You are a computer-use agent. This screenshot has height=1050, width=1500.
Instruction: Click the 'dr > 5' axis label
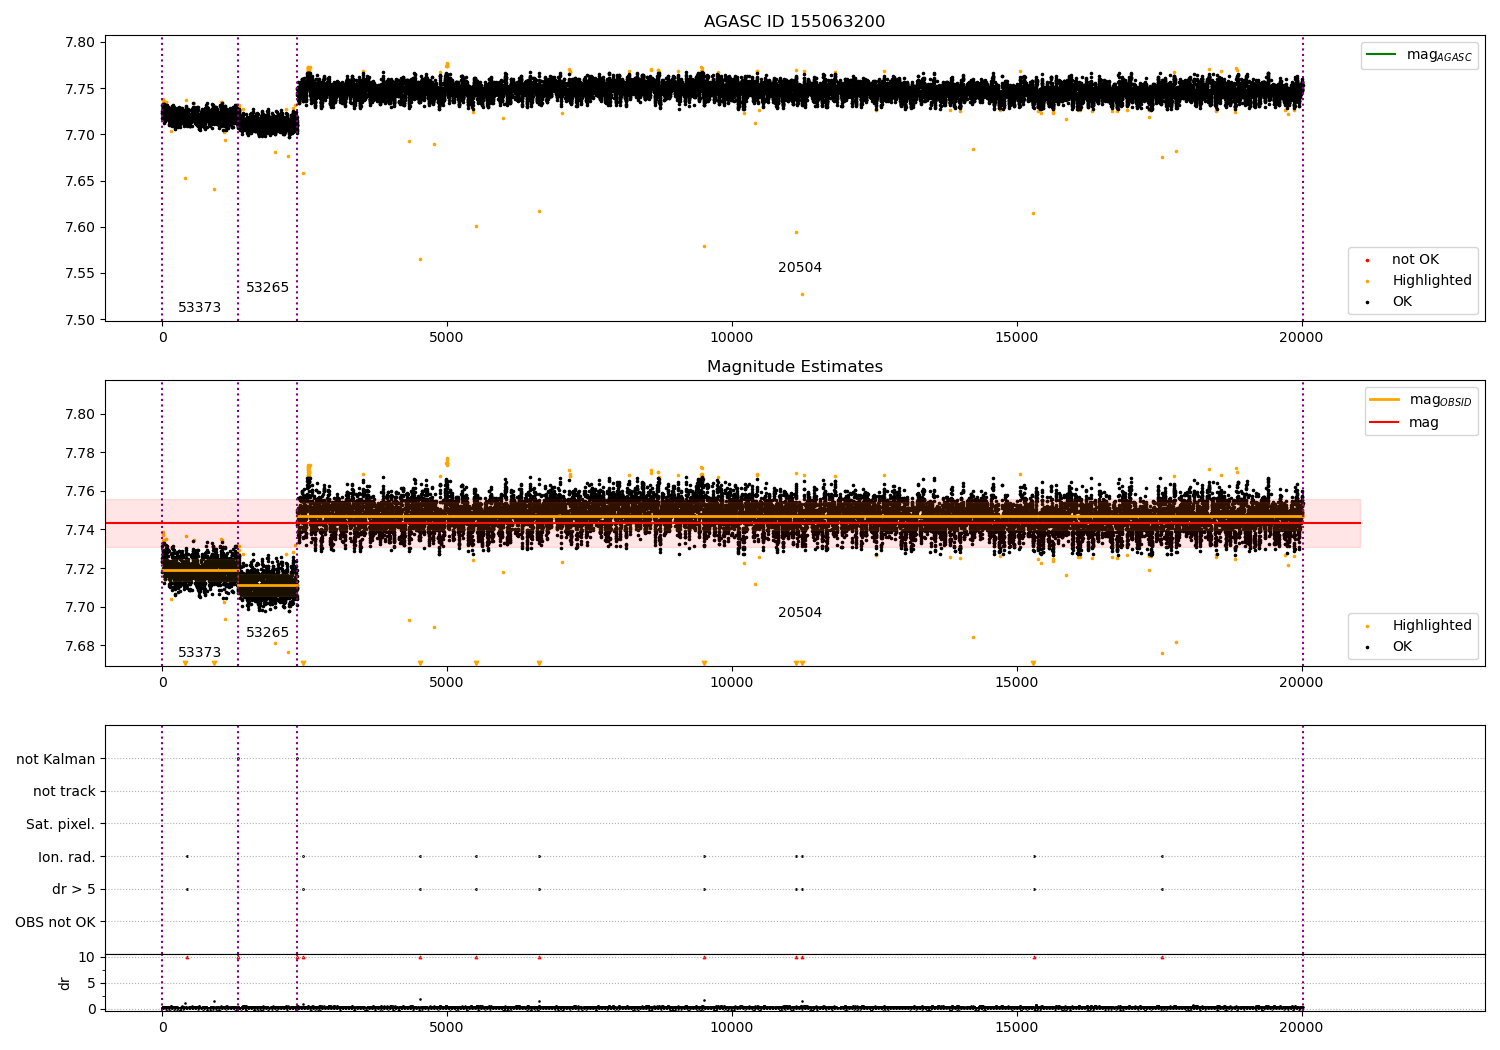pyautogui.click(x=74, y=889)
